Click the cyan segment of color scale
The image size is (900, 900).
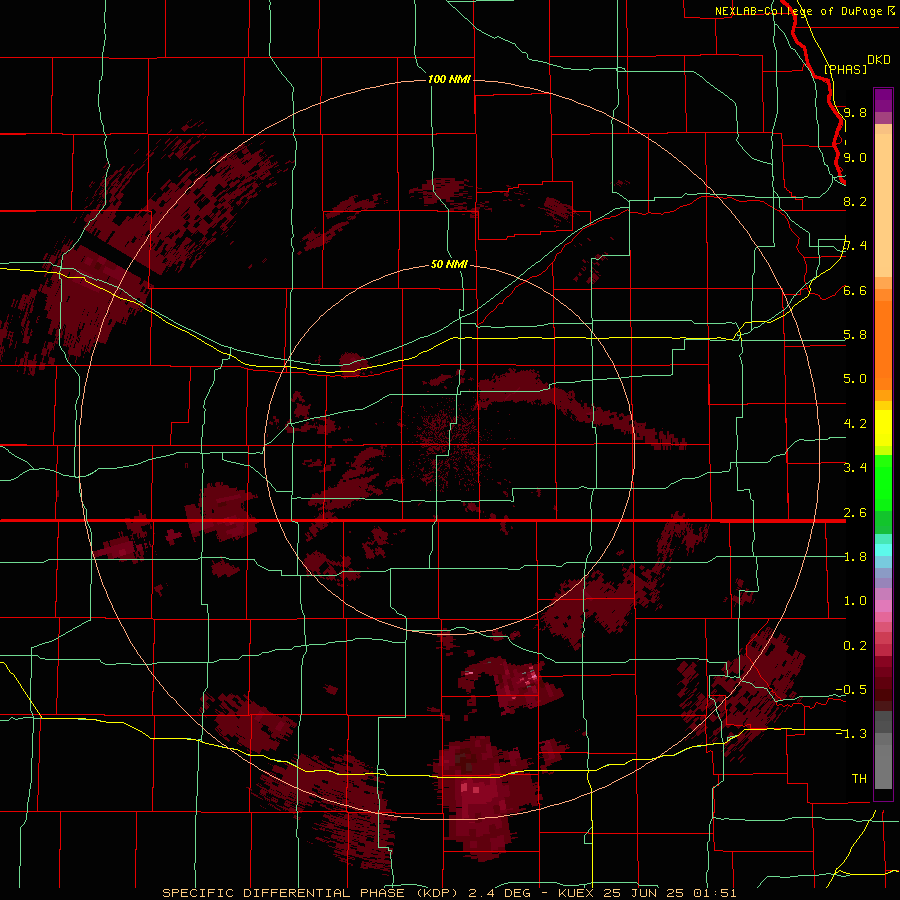(x=883, y=550)
